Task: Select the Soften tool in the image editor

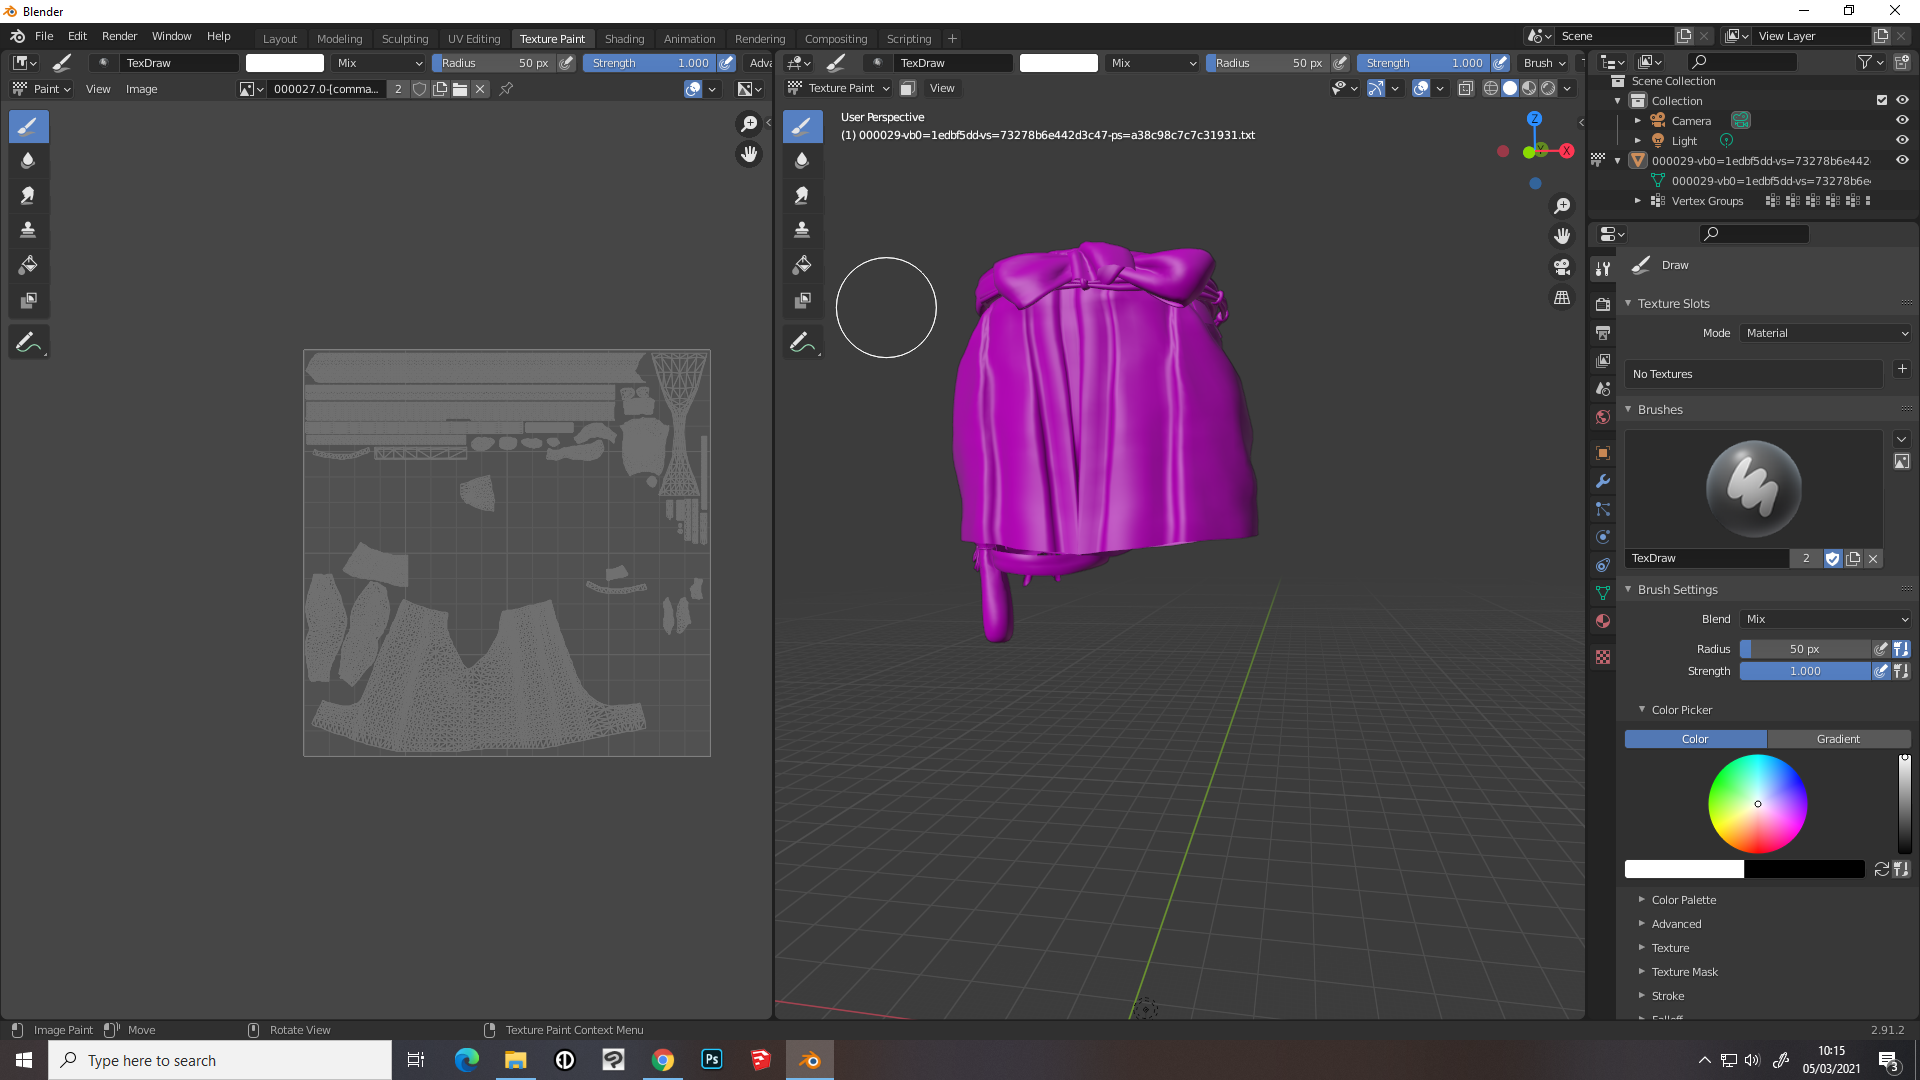Action: point(28,160)
